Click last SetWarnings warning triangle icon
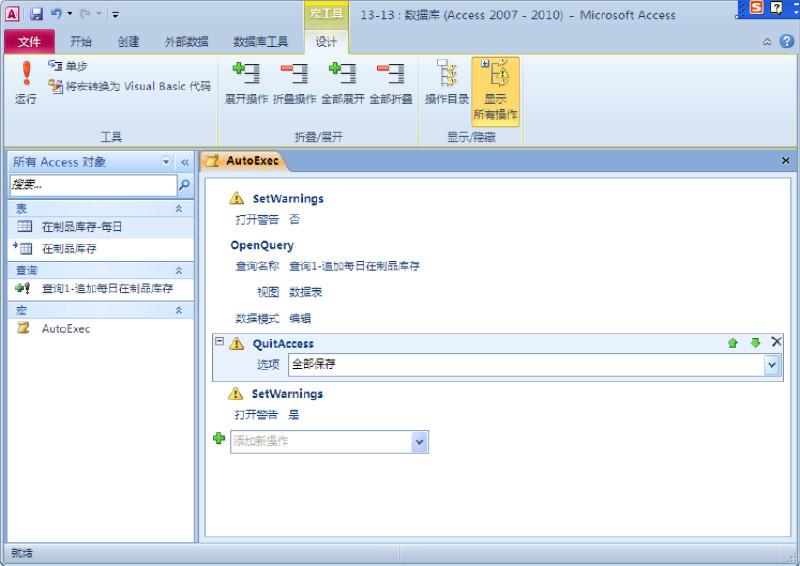The height and width of the screenshot is (566, 800). point(235,393)
